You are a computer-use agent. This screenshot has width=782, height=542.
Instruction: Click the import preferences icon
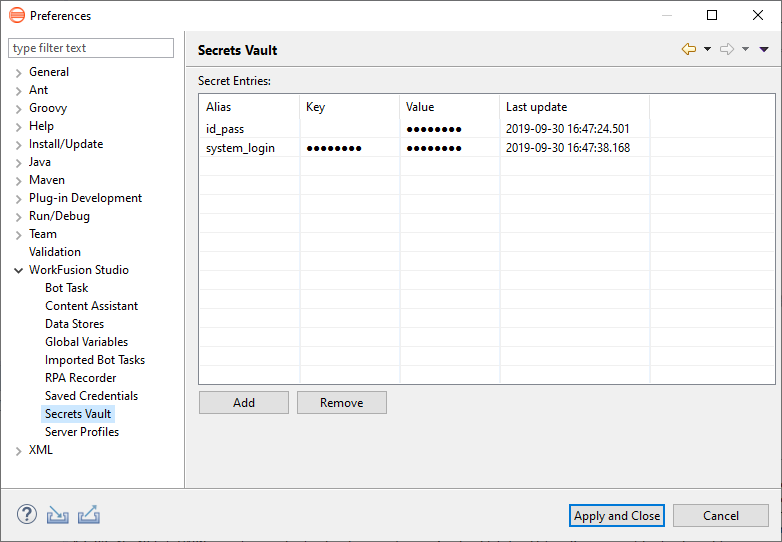(x=58, y=515)
